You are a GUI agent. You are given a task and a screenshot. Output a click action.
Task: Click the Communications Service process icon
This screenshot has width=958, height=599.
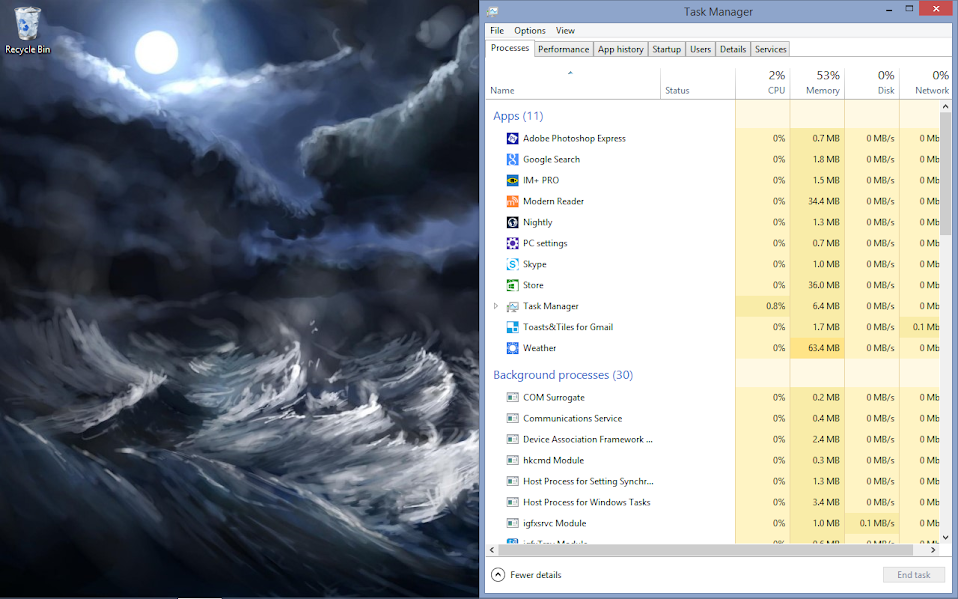pyautogui.click(x=513, y=419)
